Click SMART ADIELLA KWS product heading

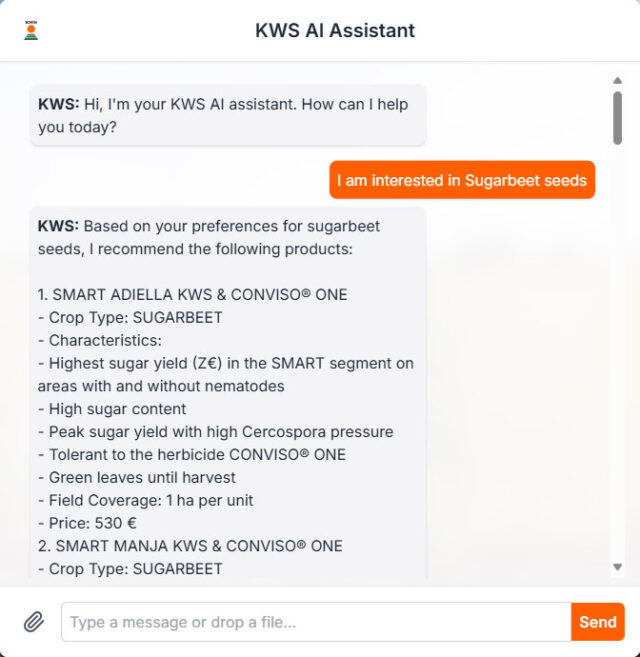point(192,295)
